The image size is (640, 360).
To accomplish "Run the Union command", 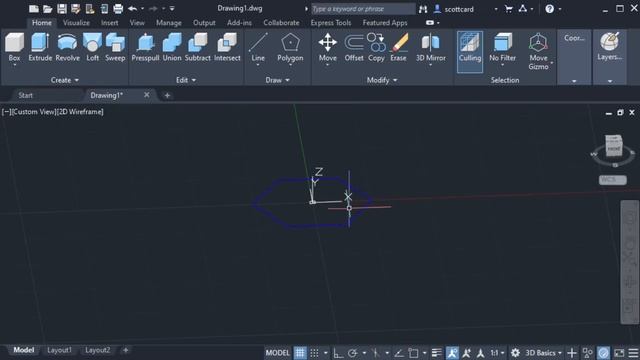I will click(x=172, y=48).
